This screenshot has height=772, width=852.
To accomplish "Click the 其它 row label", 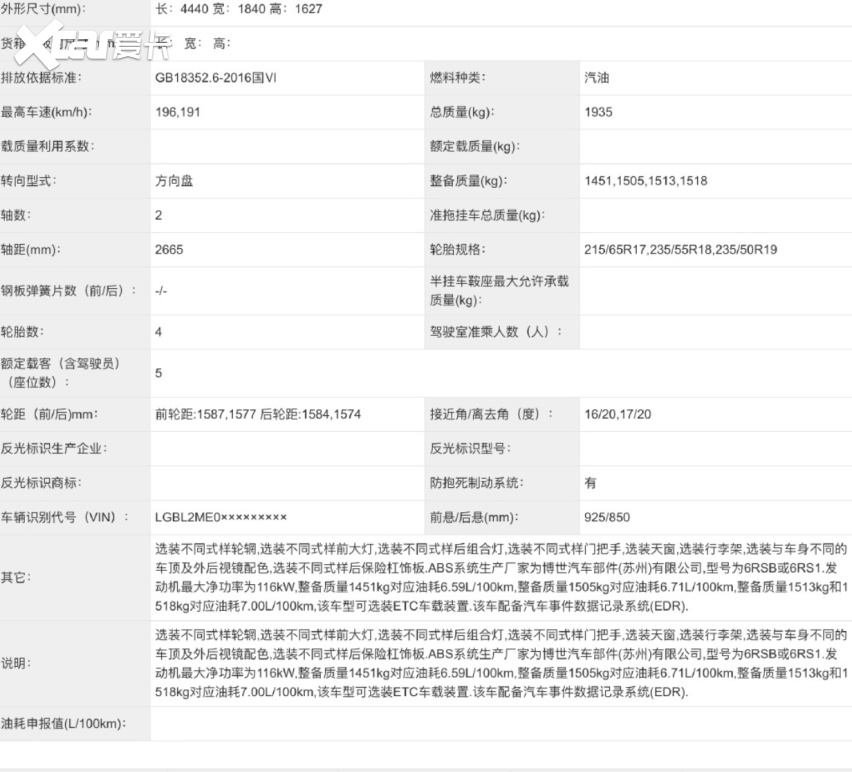I will (14, 577).
